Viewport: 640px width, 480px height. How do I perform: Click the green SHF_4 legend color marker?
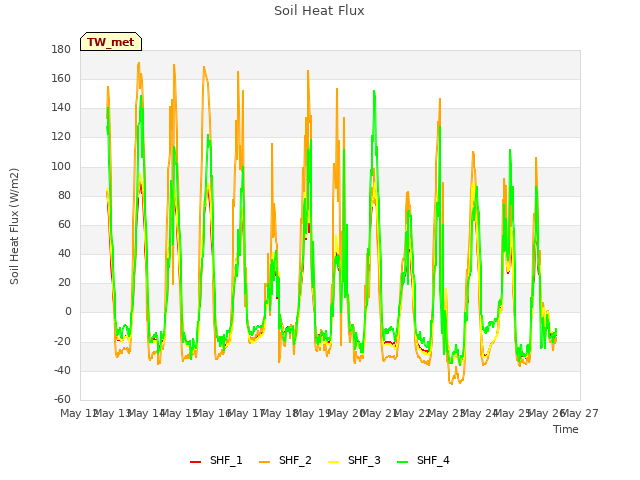coord(402,462)
